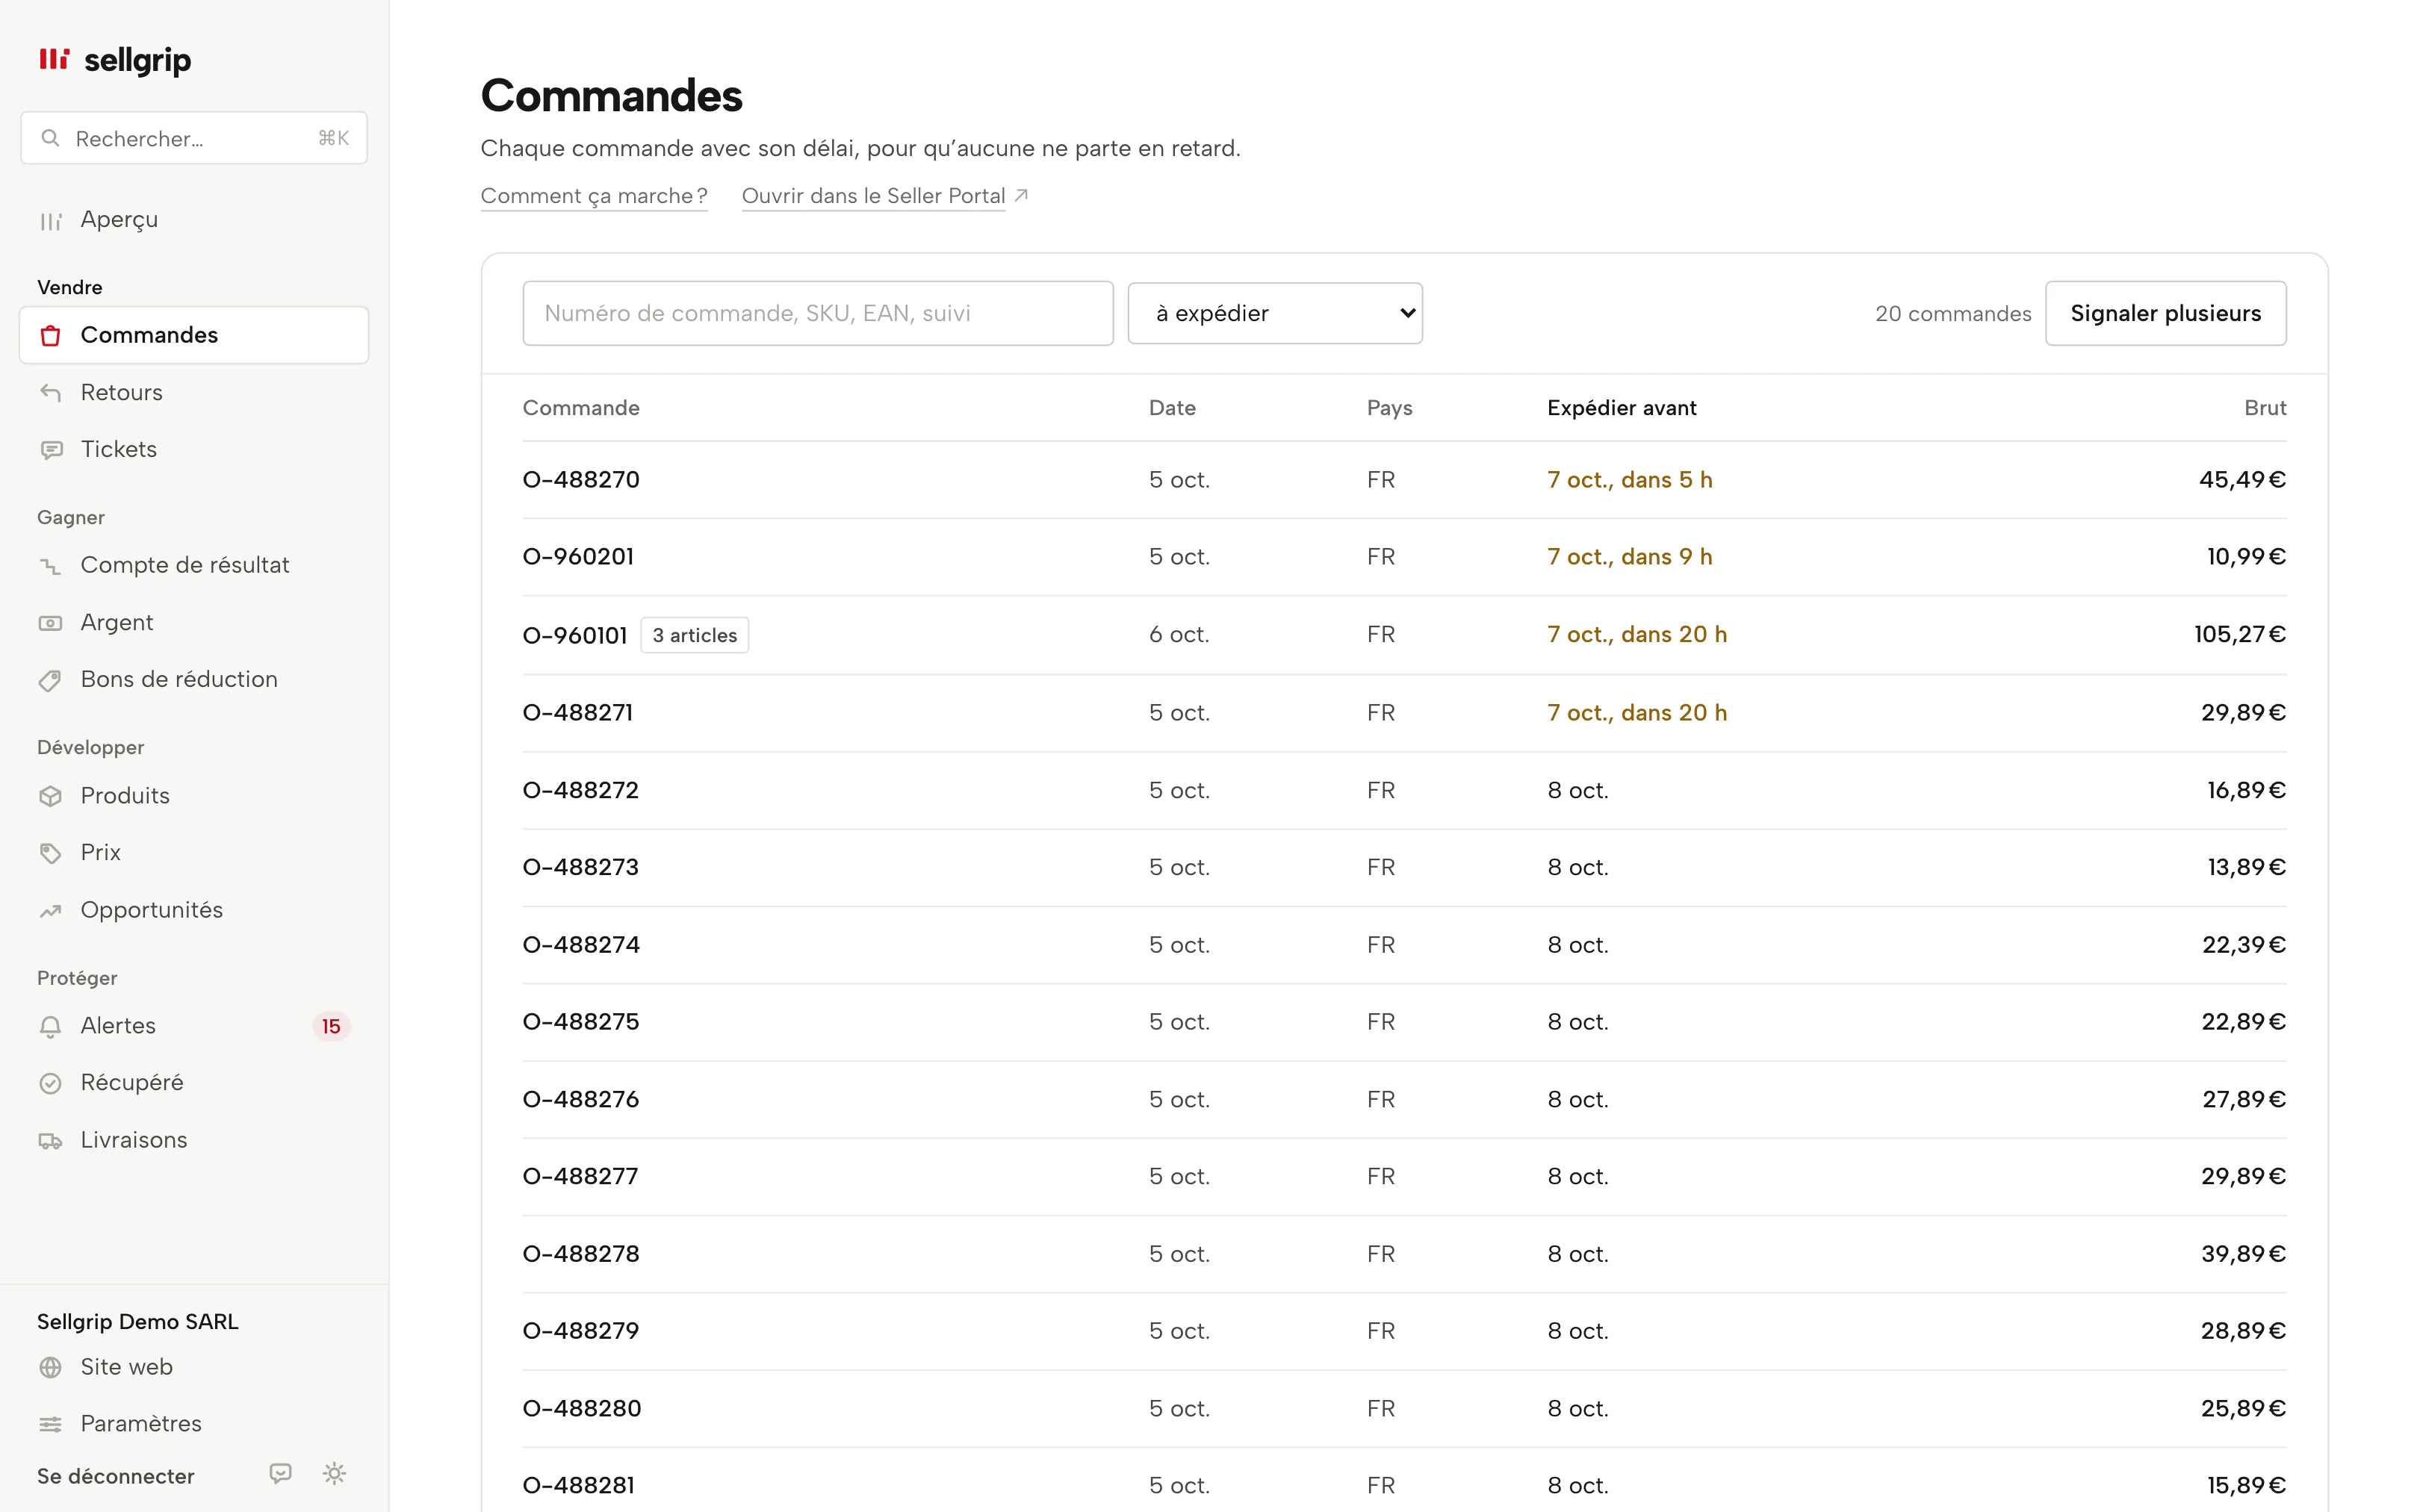Open Opportunités in the sidebar

pos(194,910)
